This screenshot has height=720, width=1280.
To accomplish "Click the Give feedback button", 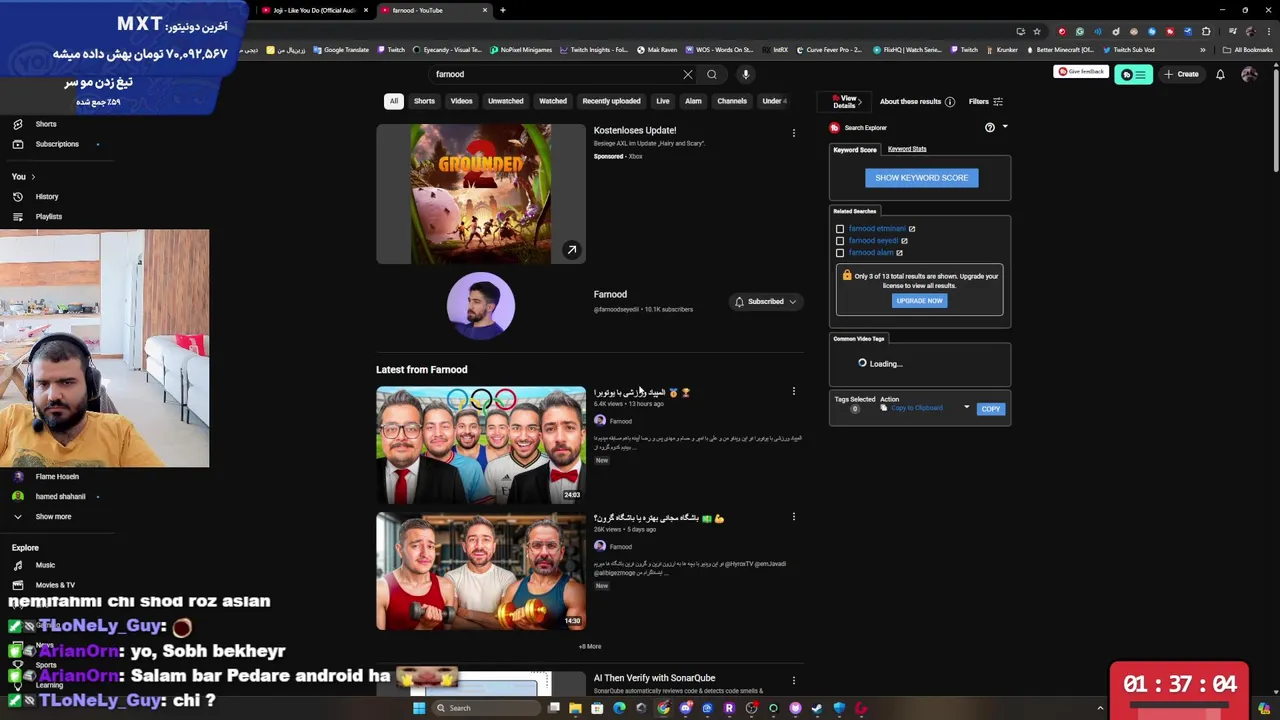I will point(1081,72).
